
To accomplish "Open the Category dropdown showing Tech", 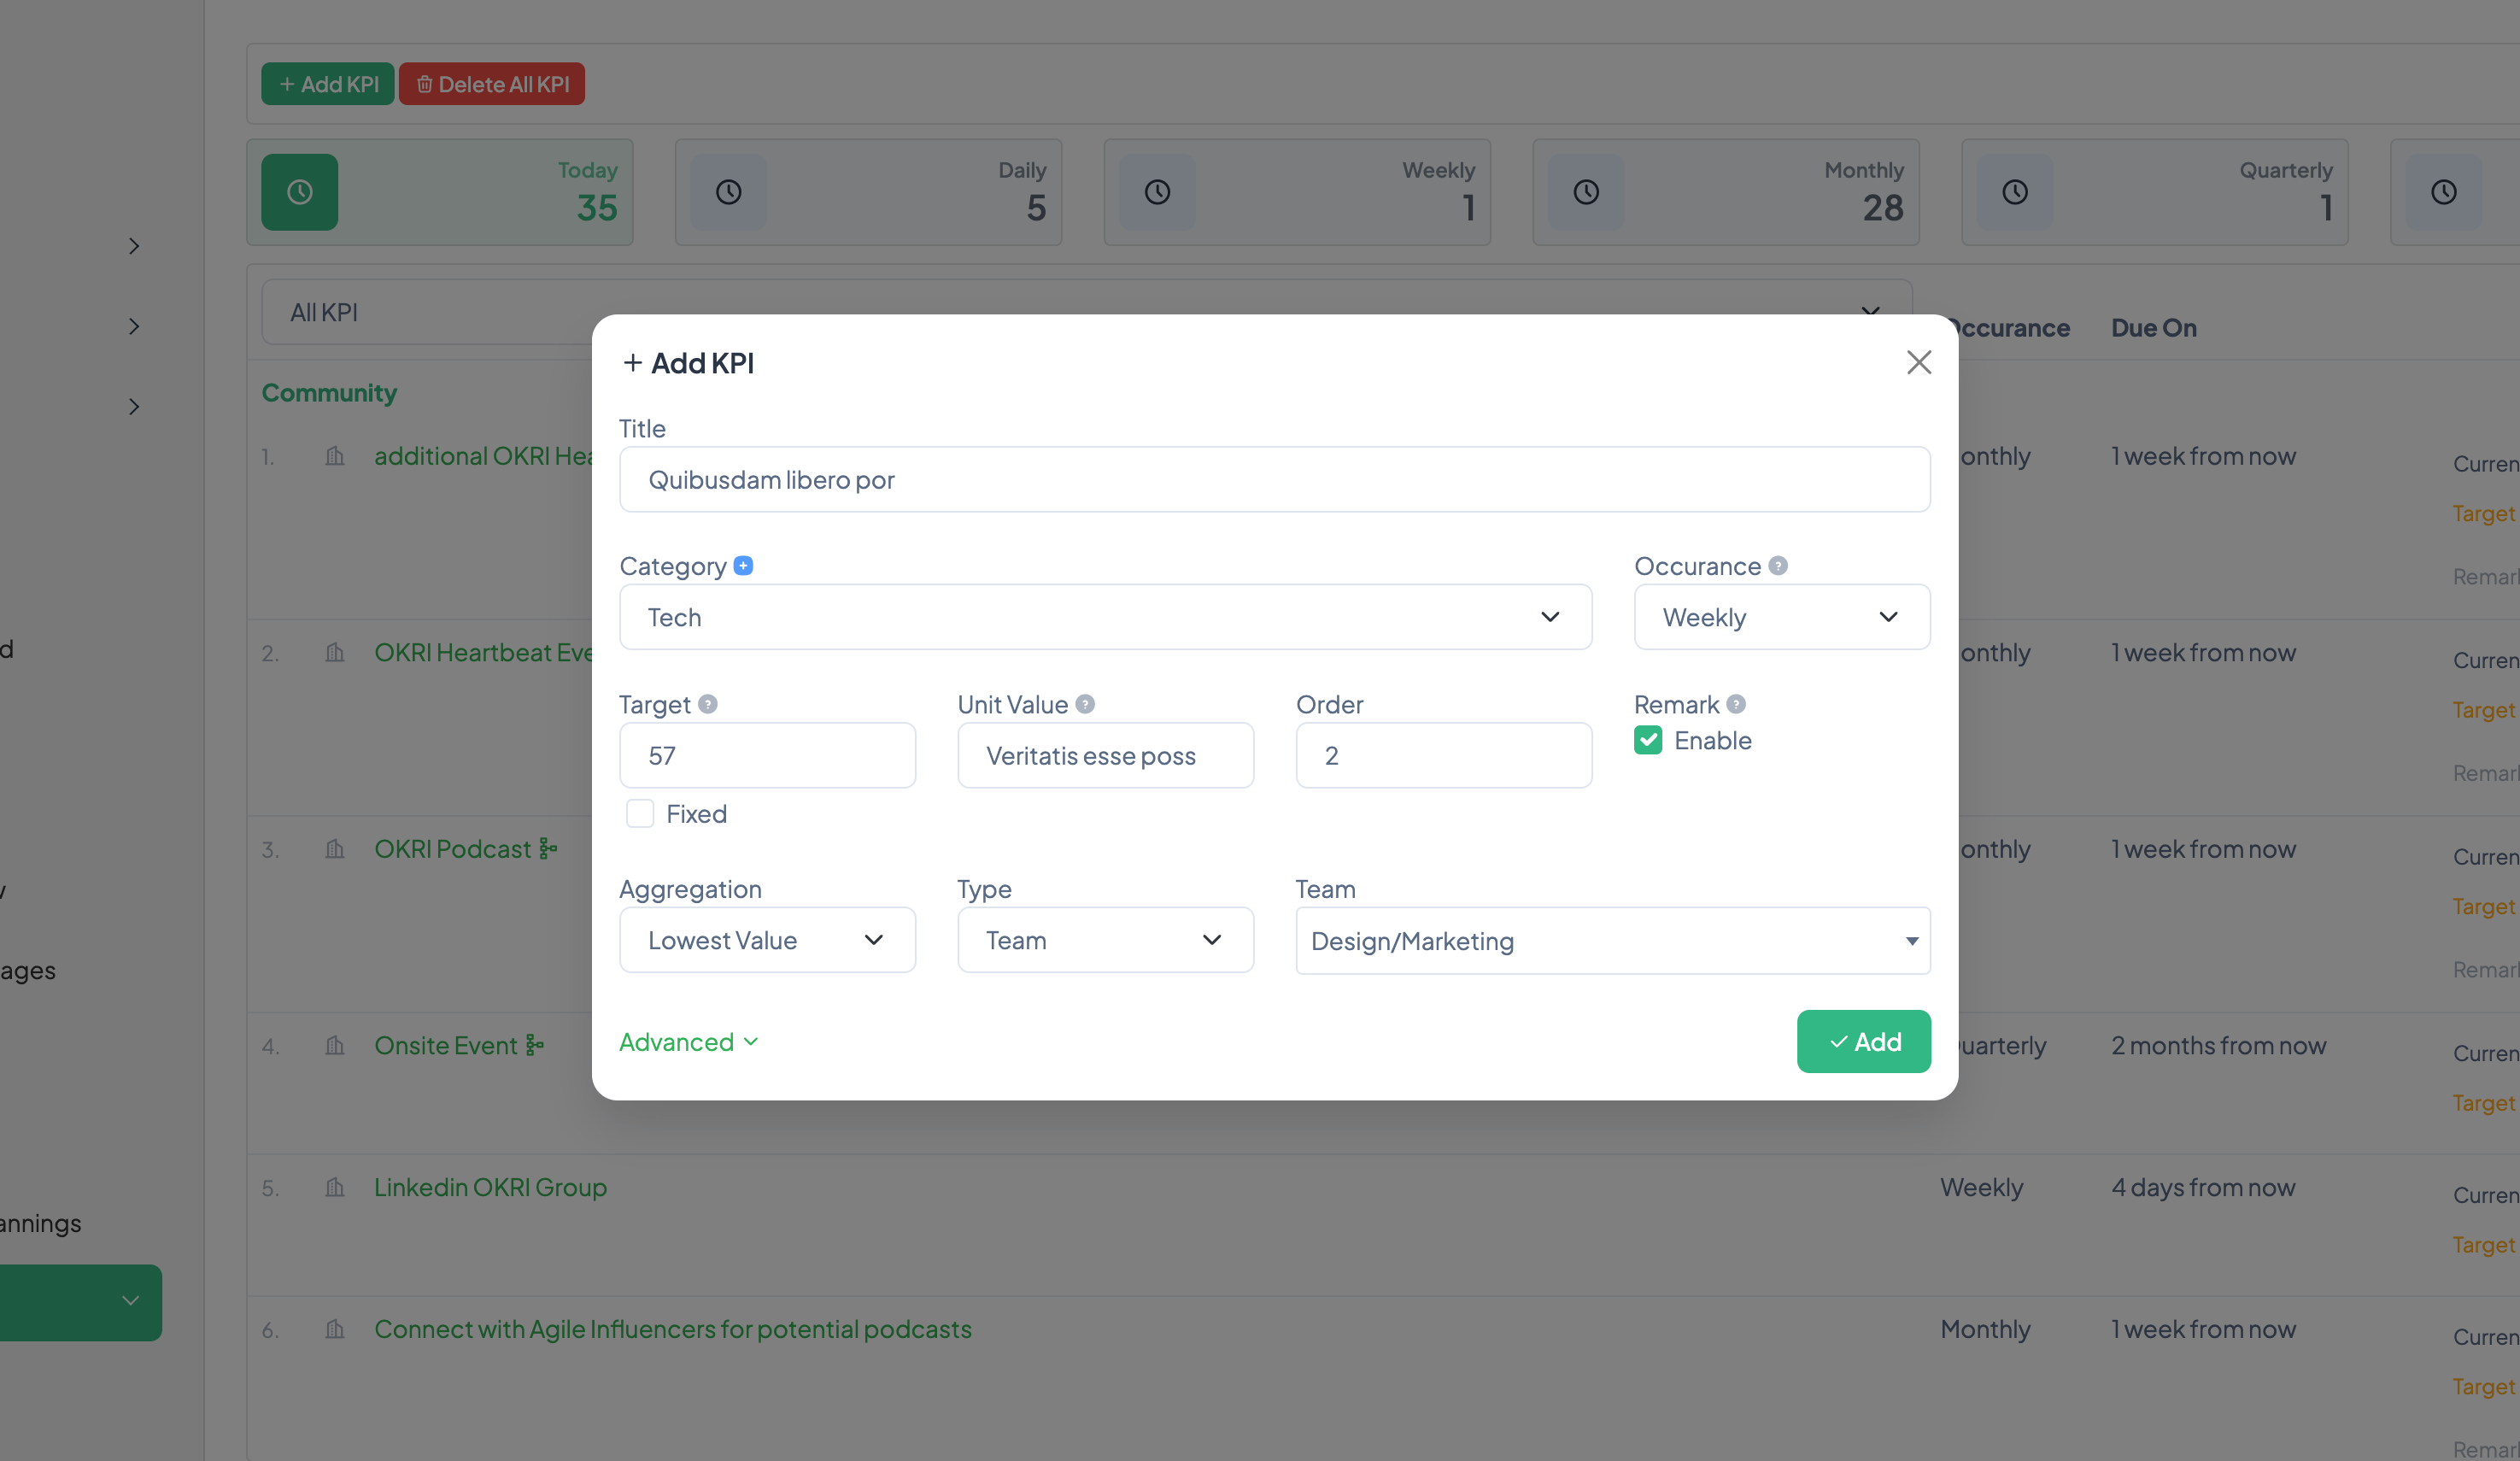I will (1105, 617).
